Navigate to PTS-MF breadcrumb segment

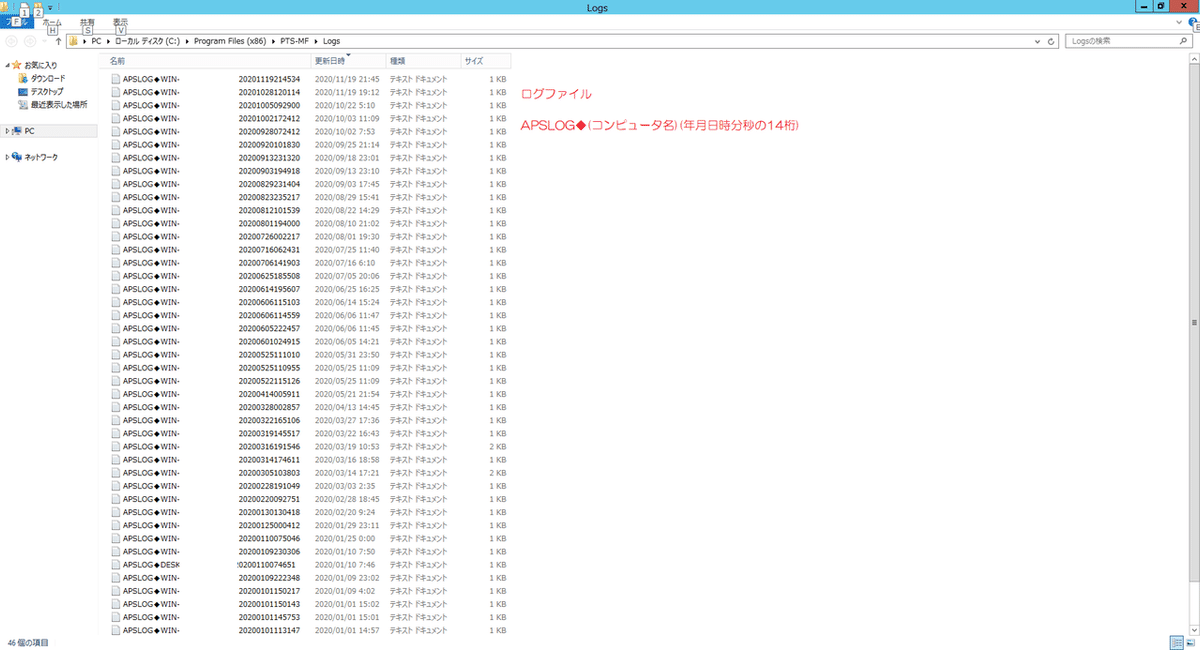point(293,42)
